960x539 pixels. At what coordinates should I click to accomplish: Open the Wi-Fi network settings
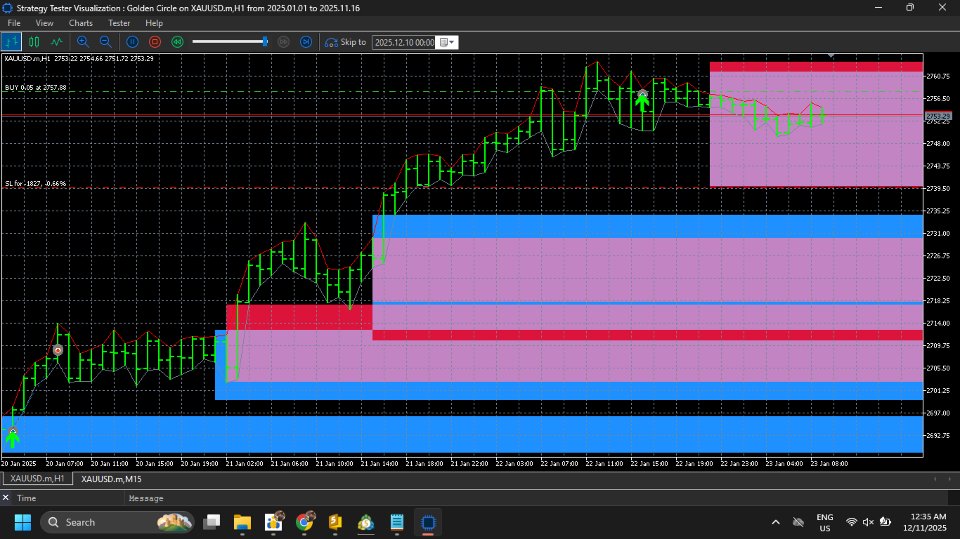851,522
